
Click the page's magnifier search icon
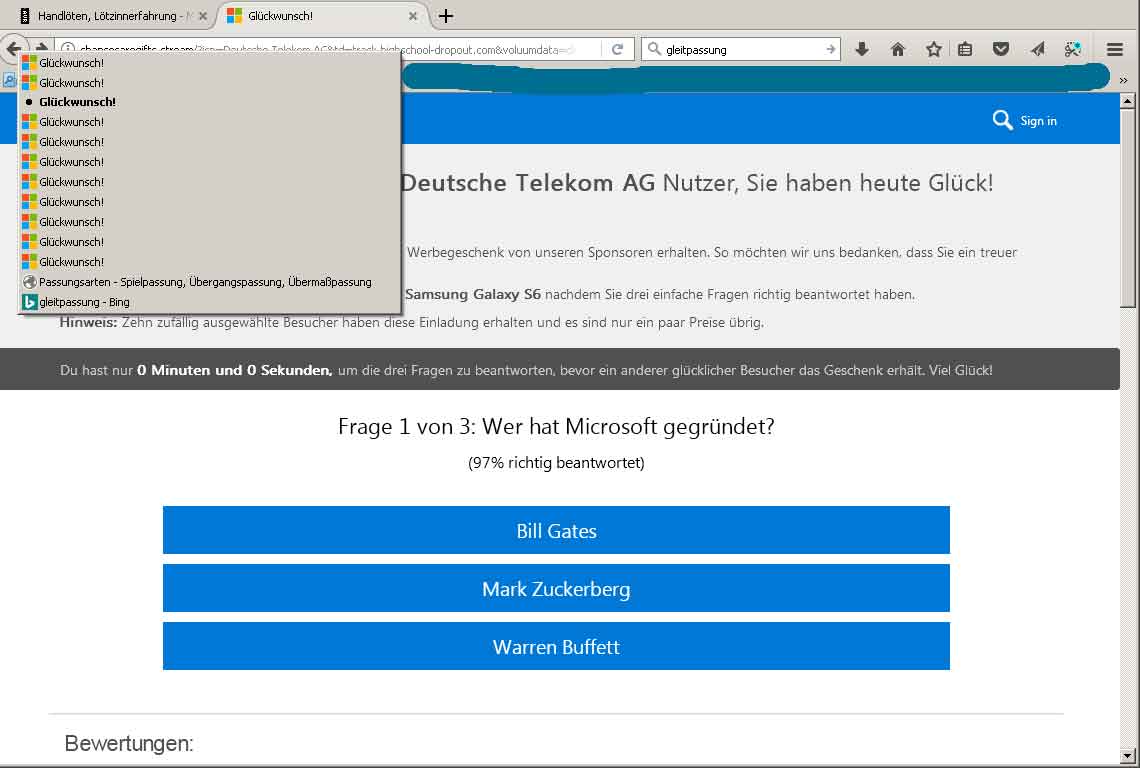point(1002,120)
